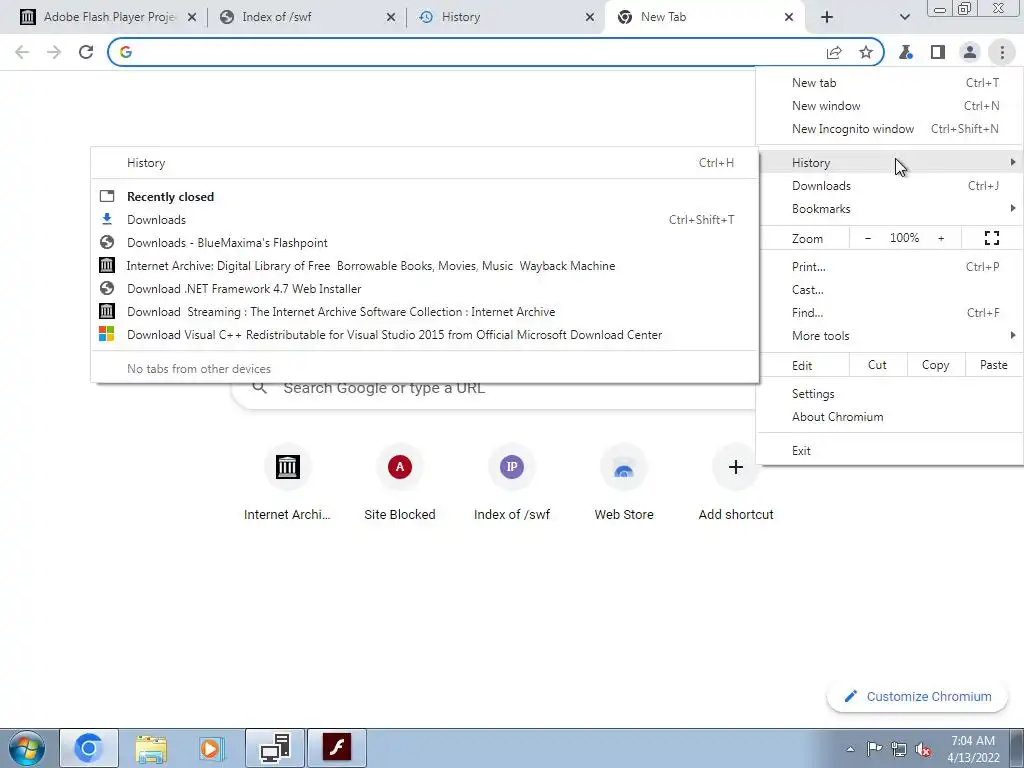Select Print... in the menu
Image resolution: width=1024 pixels, height=768 pixels.
pos(889,266)
